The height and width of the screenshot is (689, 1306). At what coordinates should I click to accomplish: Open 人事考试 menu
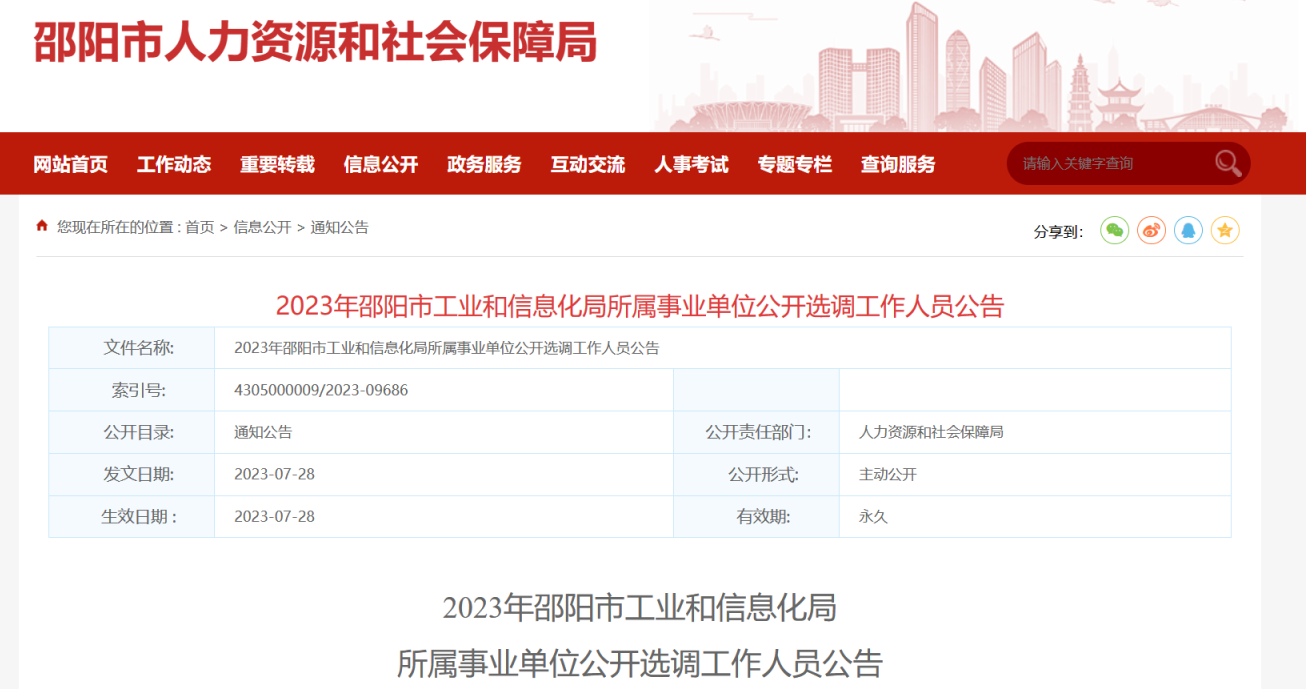click(x=691, y=164)
